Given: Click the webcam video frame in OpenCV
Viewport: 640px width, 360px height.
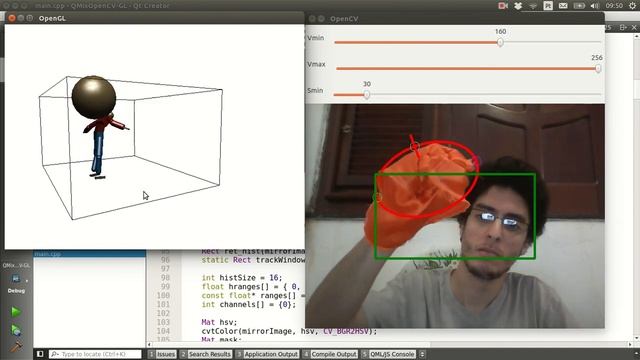Looking at the screenshot, I should click(x=455, y=216).
